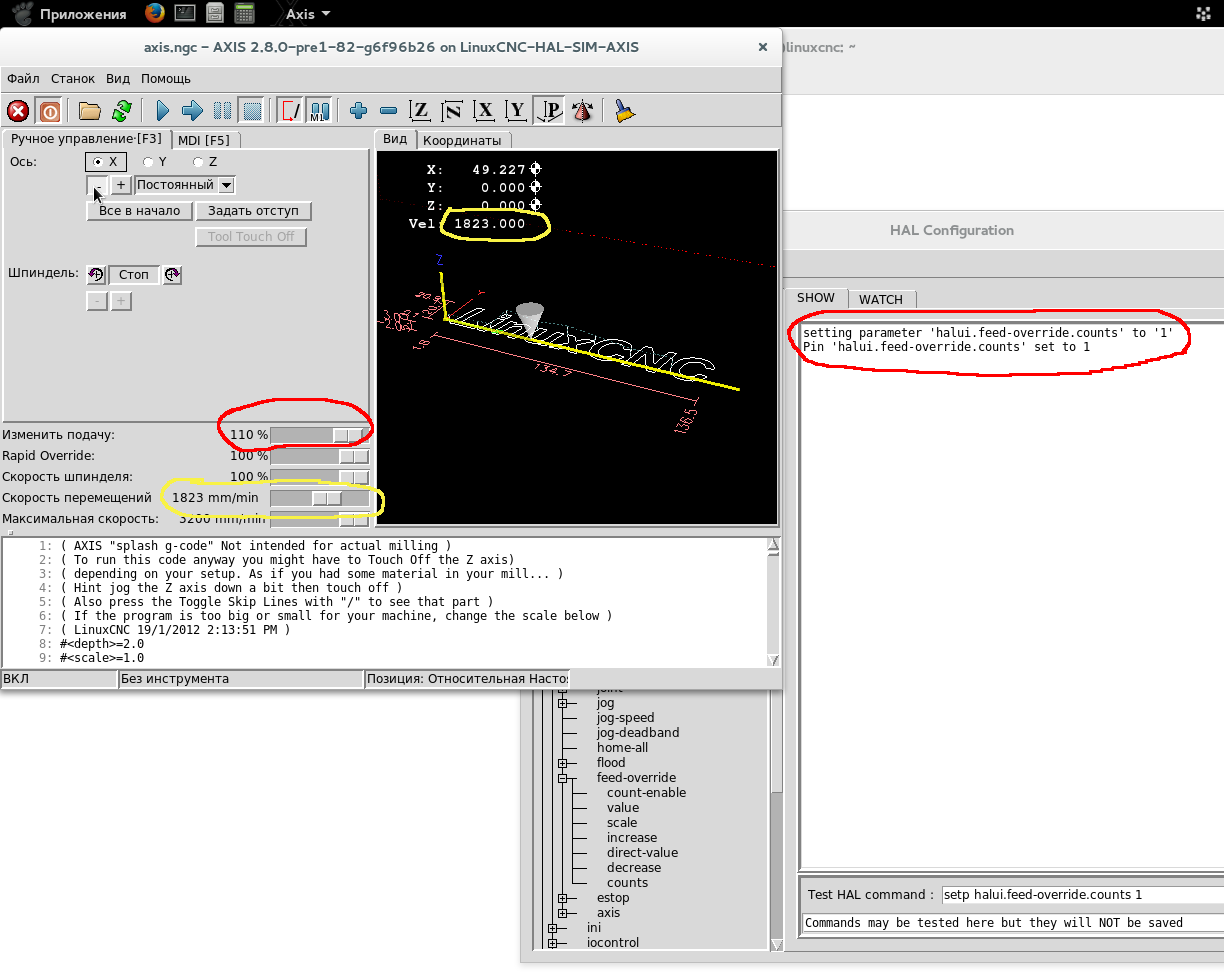Start spindle clockwise icon right of Стоп
Viewport: 1224px width, 977px height.
(x=172, y=274)
